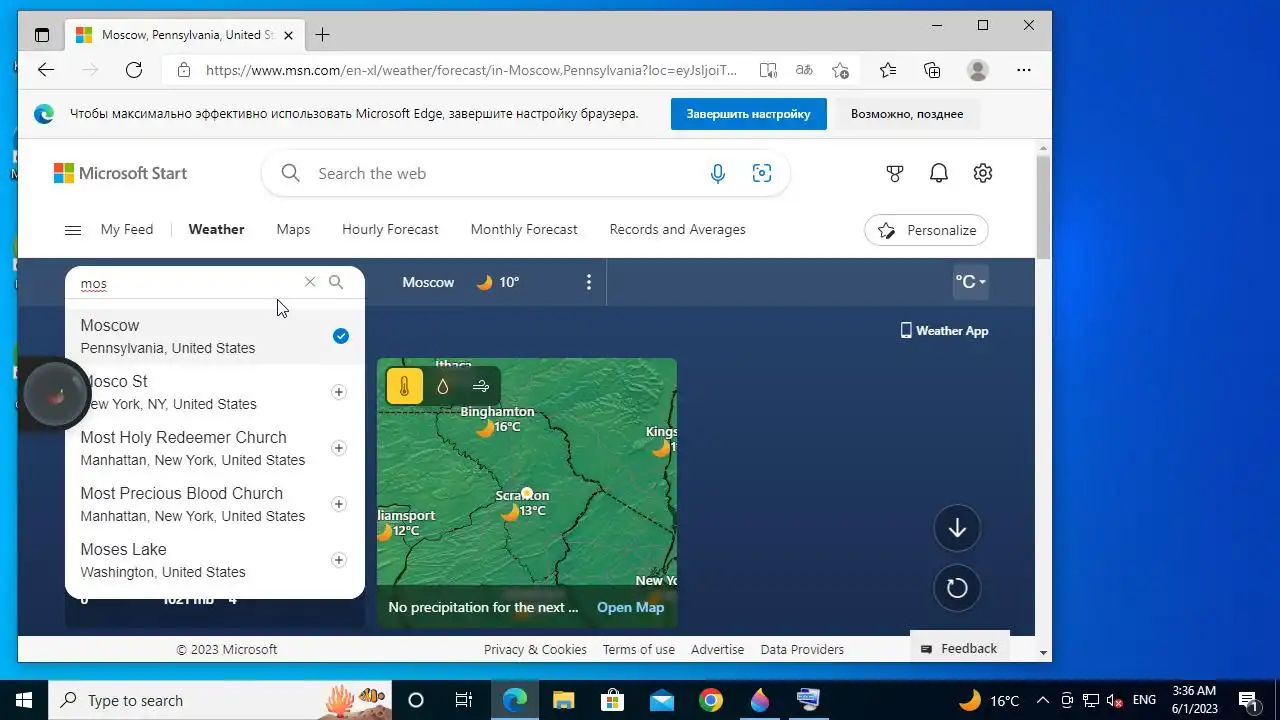Select temperature map layer
The width and height of the screenshot is (1280, 720).
(405, 386)
